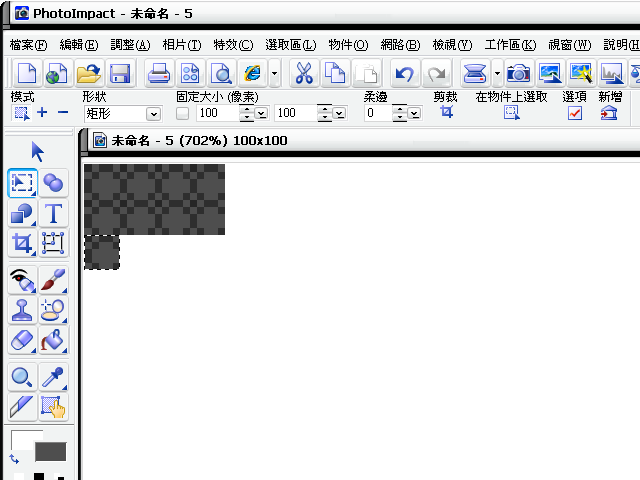The width and height of the screenshot is (640, 480).
Task: Open the width value dropdown arrow
Action: (261, 113)
